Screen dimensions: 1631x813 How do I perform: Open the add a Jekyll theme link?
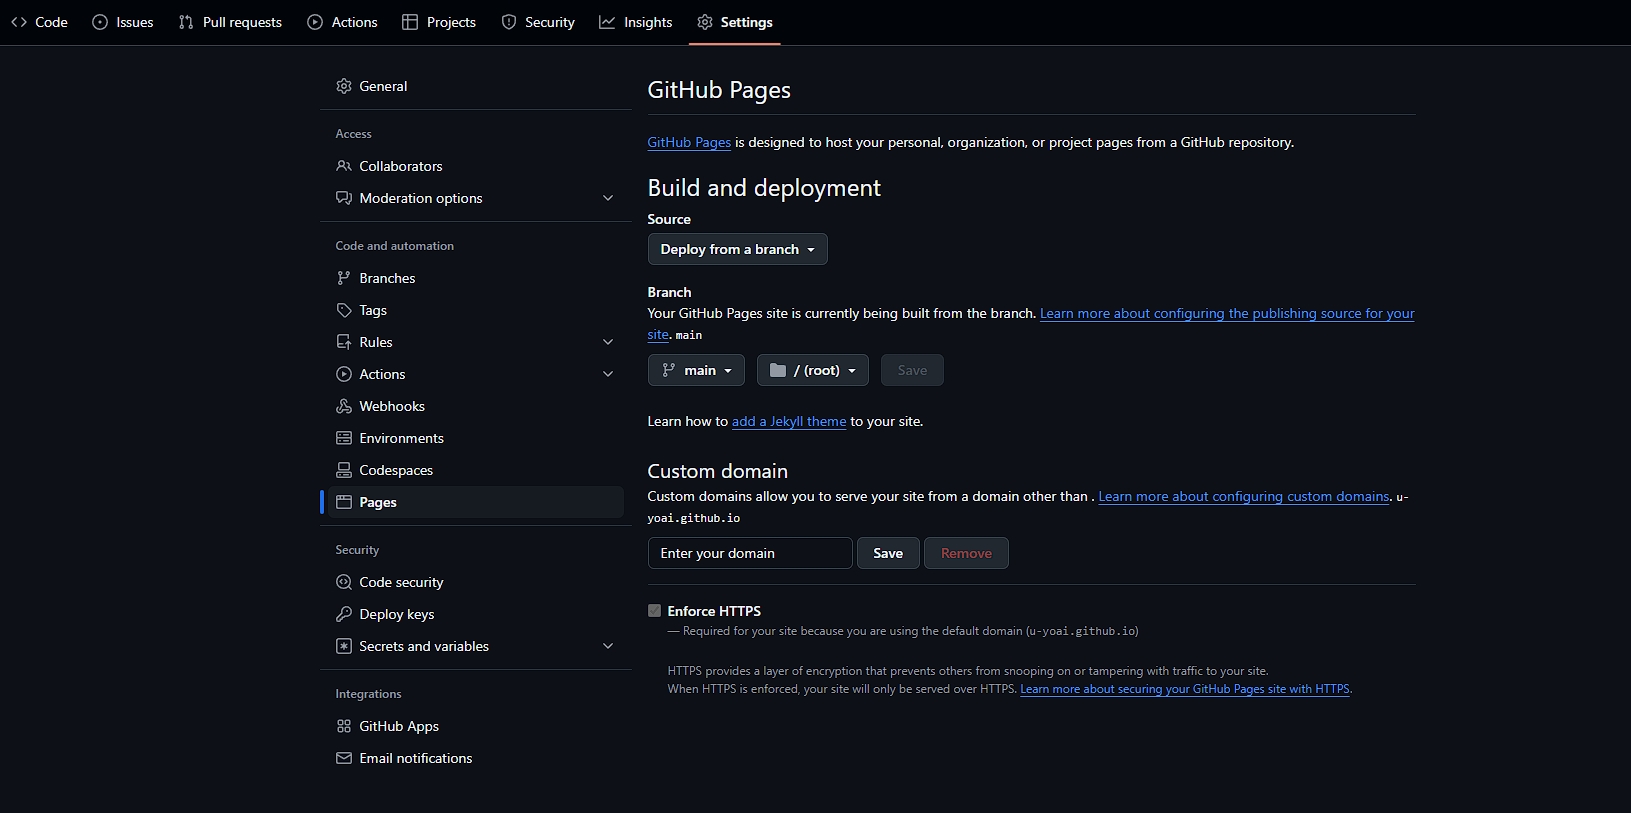tap(789, 422)
